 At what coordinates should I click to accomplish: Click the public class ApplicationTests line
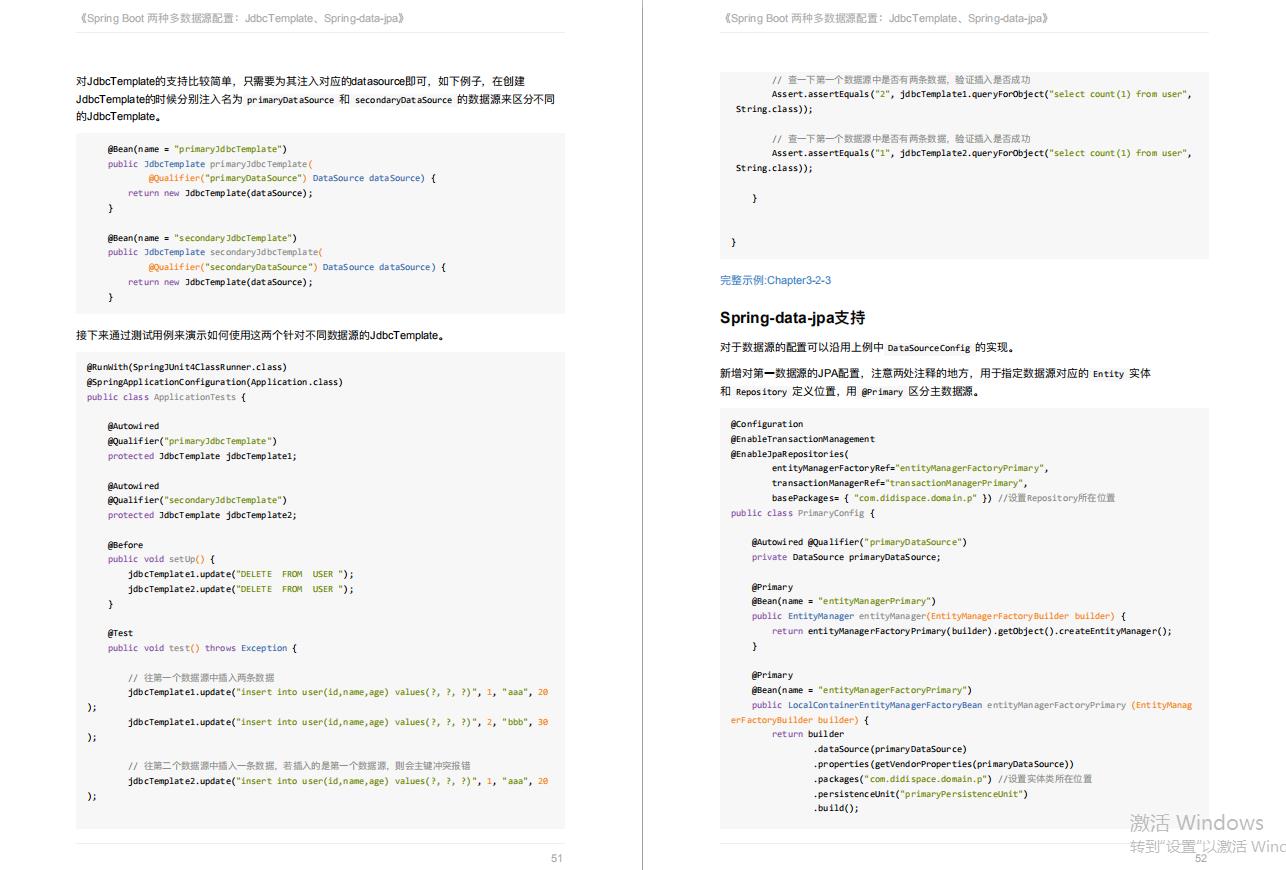point(166,397)
